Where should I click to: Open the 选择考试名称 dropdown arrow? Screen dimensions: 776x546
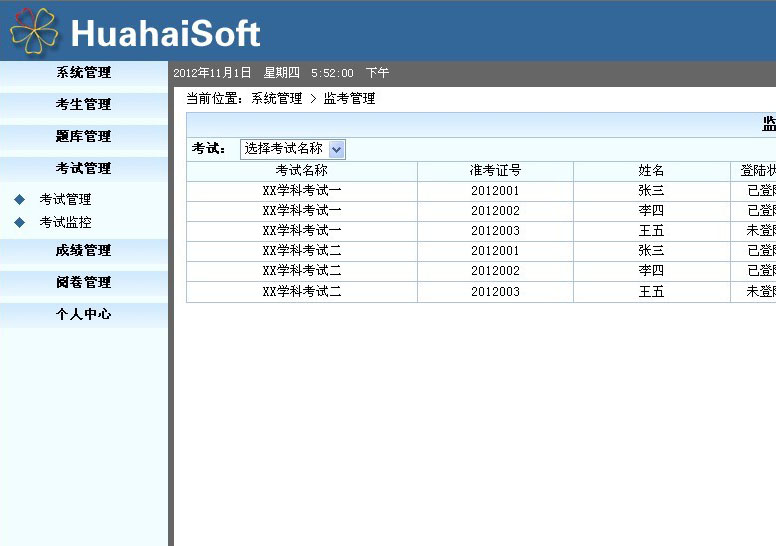[337, 149]
